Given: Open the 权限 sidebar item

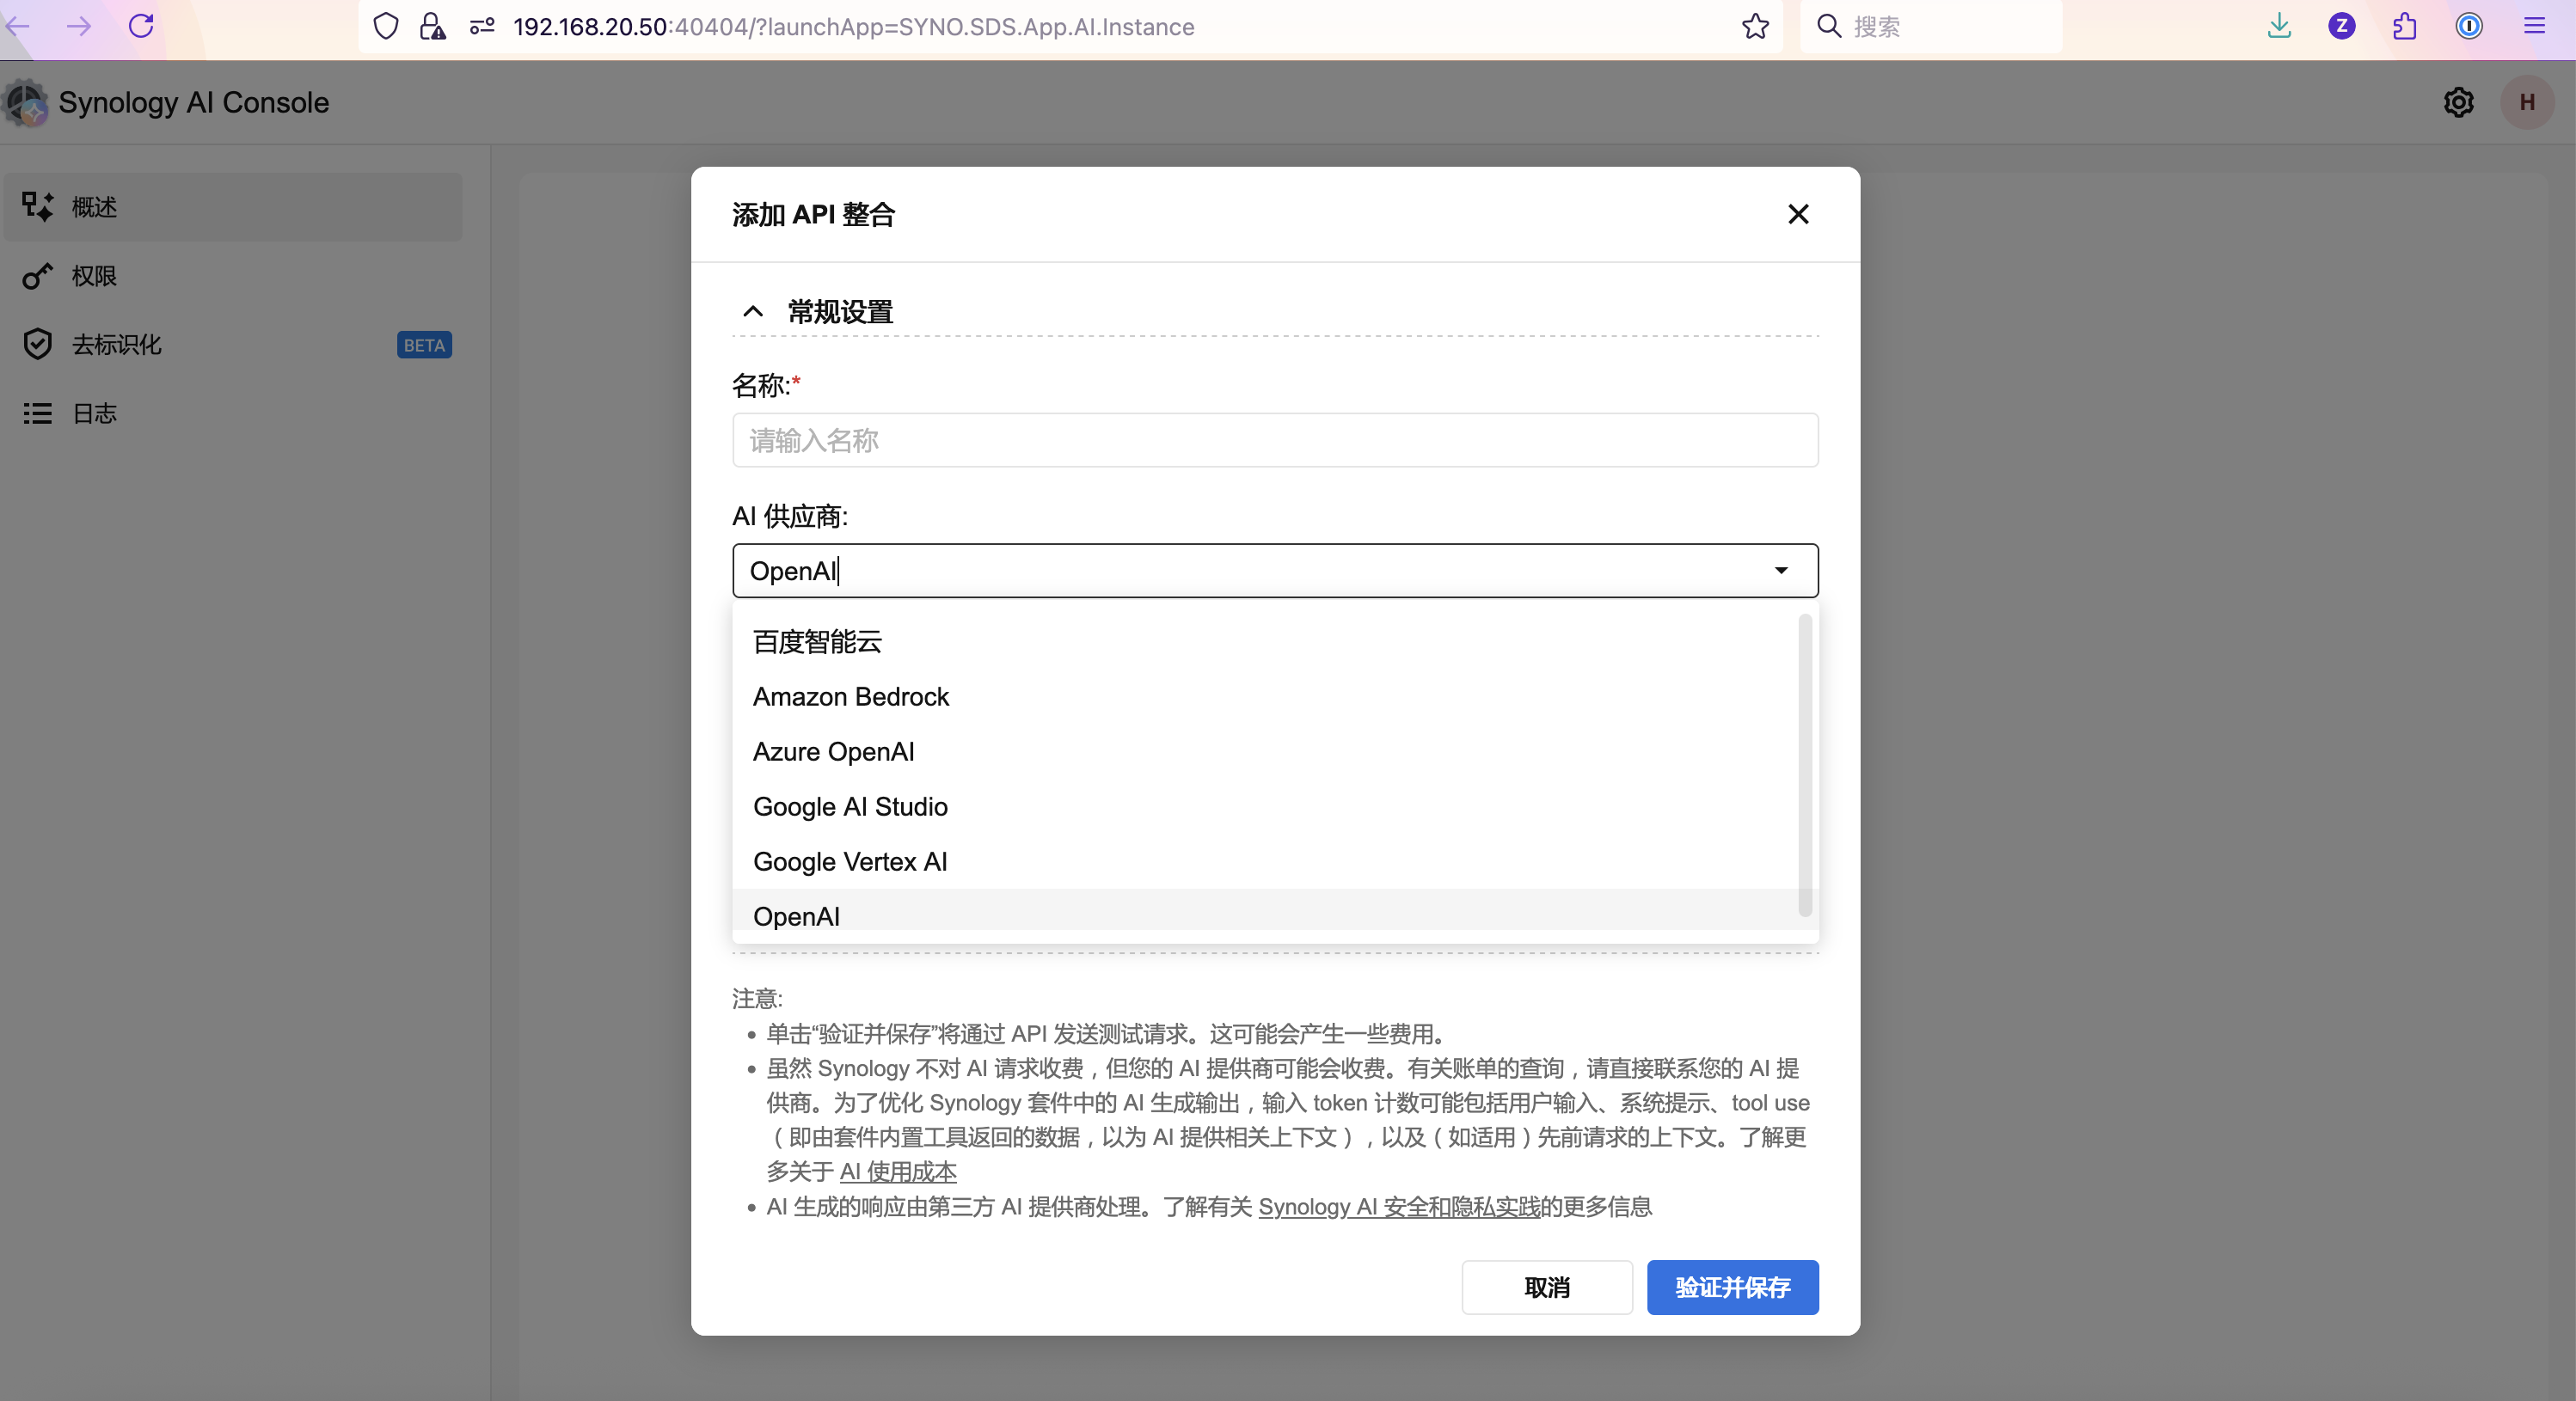Looking at the screenshot, I should click(x=94, y=276).
